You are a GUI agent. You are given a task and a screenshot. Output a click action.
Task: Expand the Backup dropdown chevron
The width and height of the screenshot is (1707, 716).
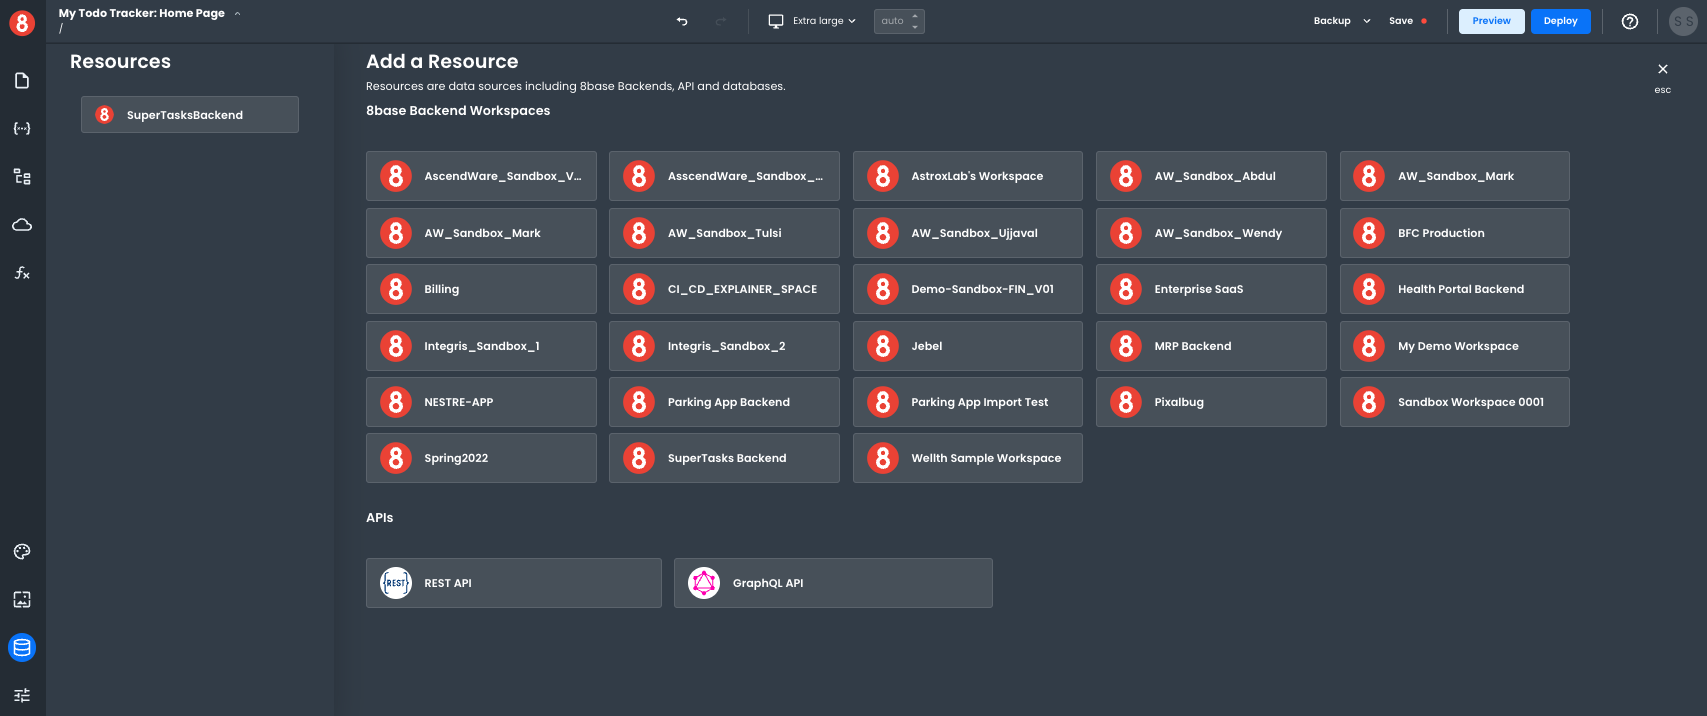tap(1367, 21)
